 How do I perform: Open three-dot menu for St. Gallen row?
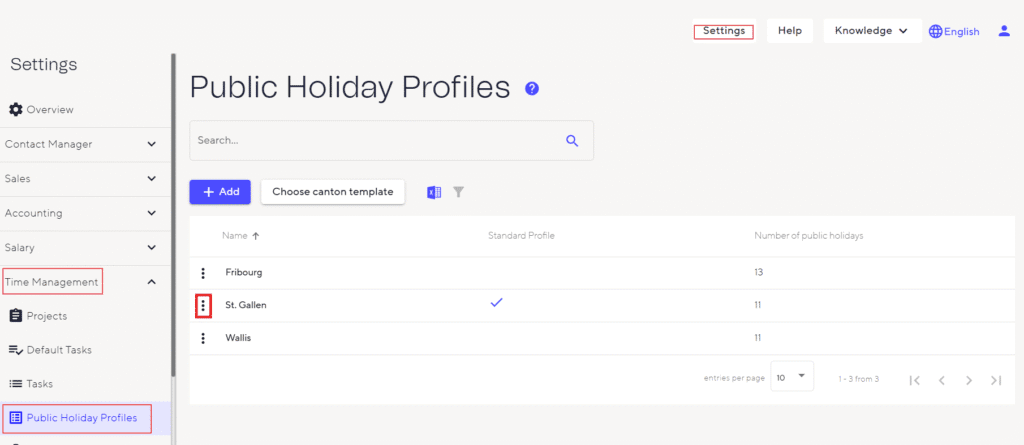(203, 305)
